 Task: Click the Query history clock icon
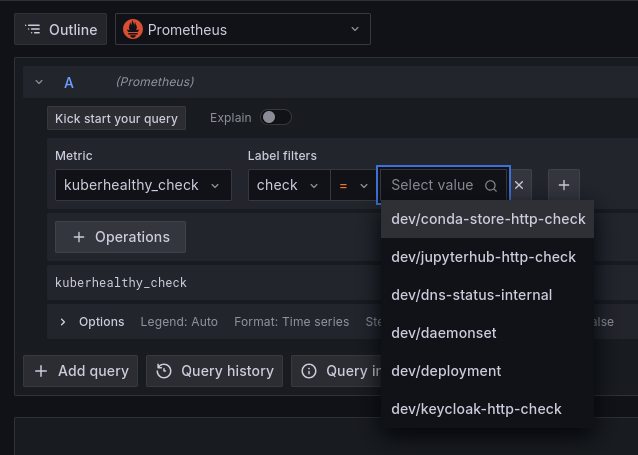click(x=164, y=371)
